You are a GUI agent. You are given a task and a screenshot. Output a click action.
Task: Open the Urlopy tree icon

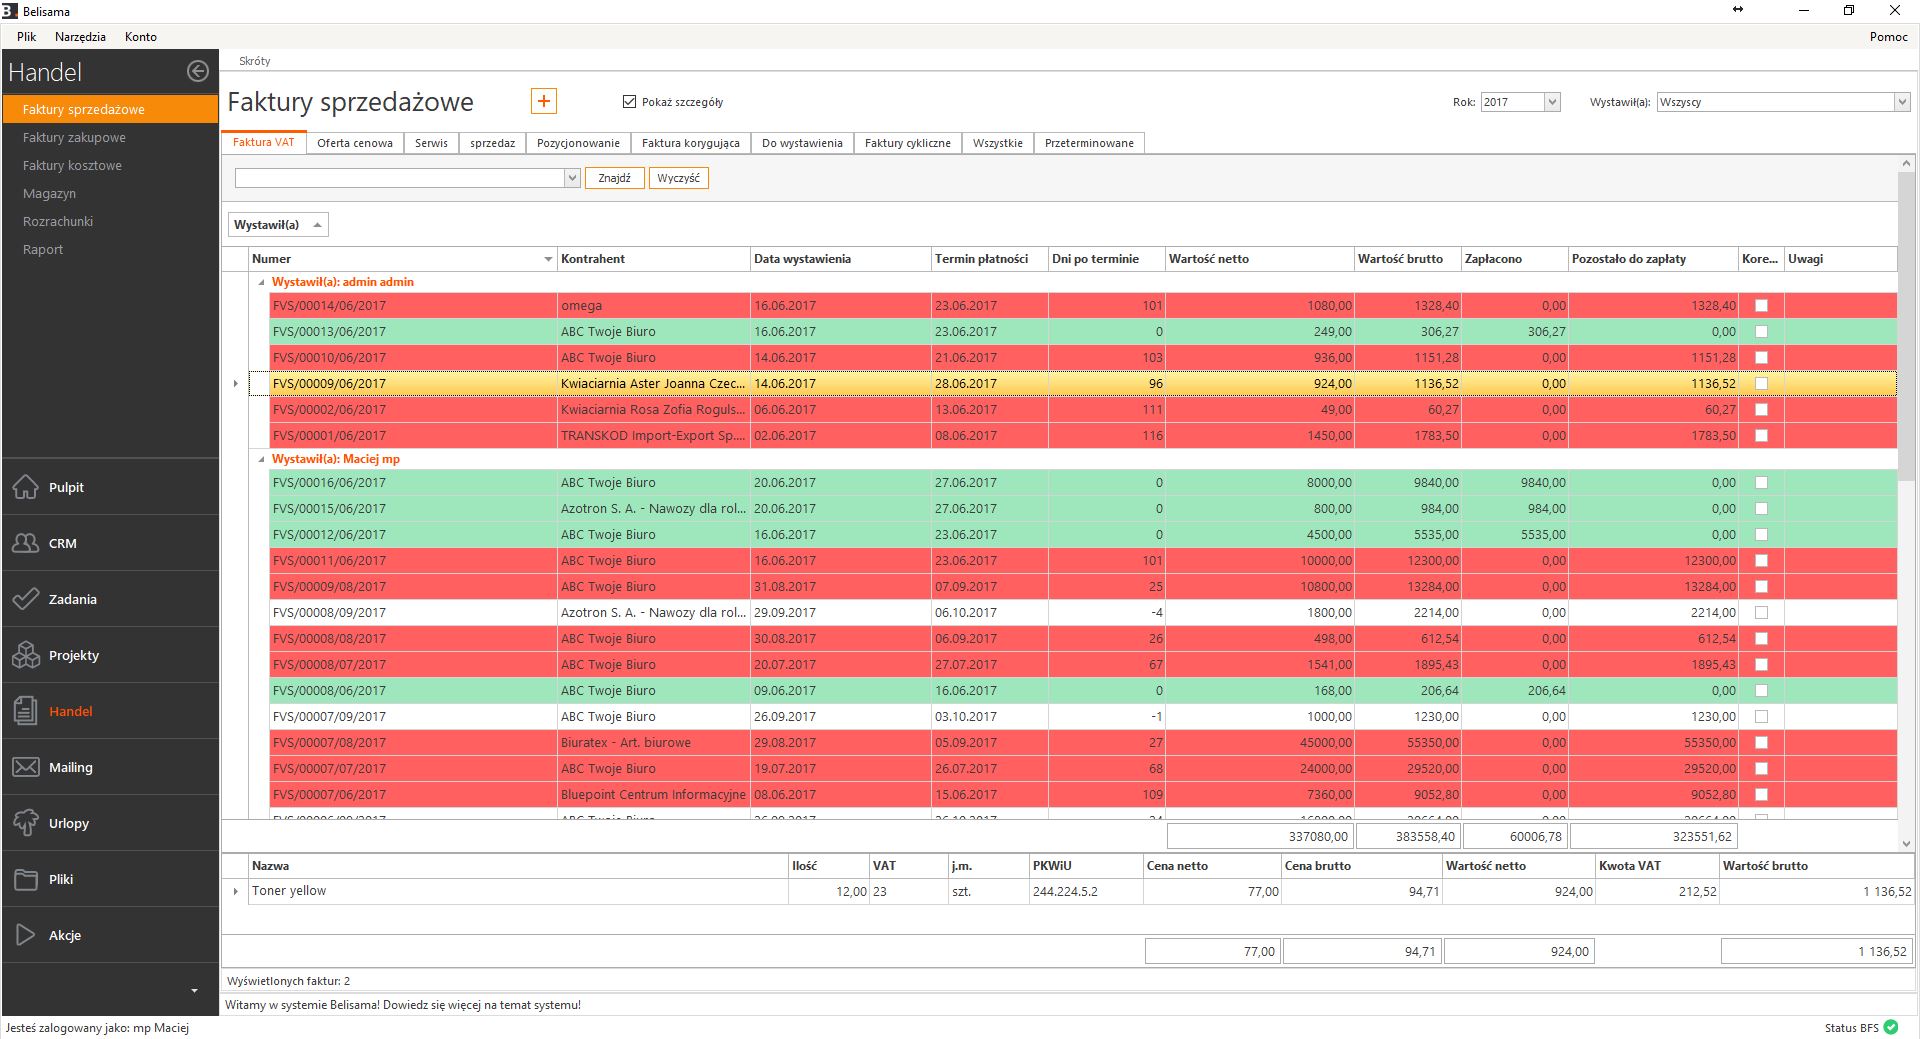(26, 823)
